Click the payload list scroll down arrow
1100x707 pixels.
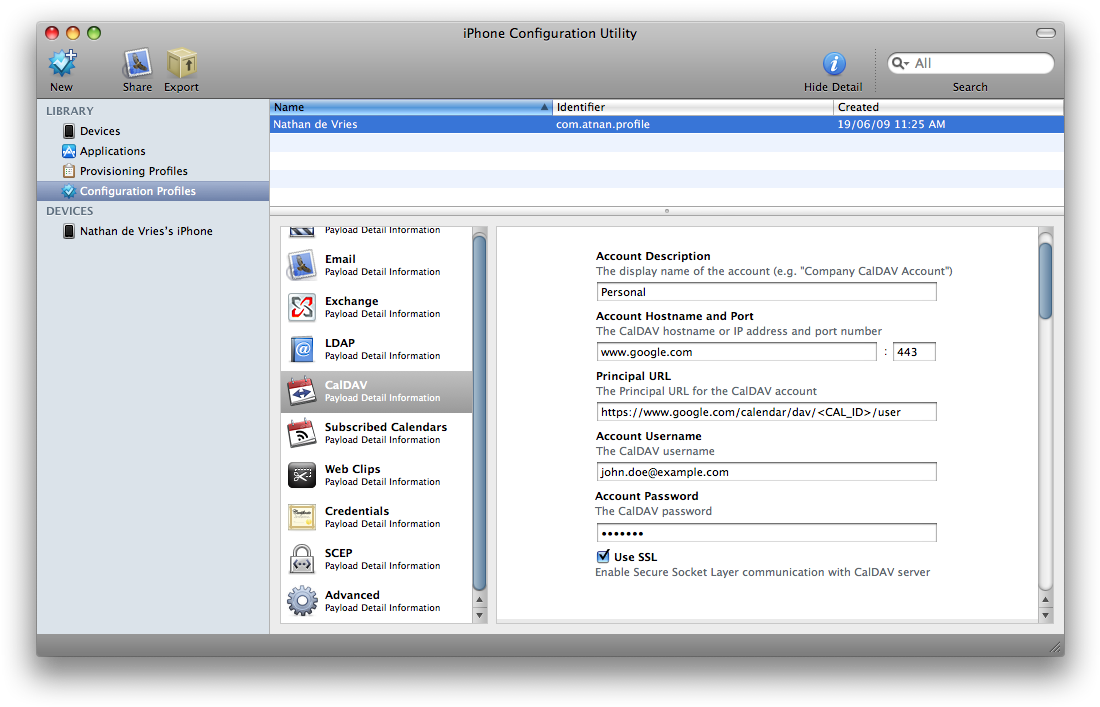(480, 615)
